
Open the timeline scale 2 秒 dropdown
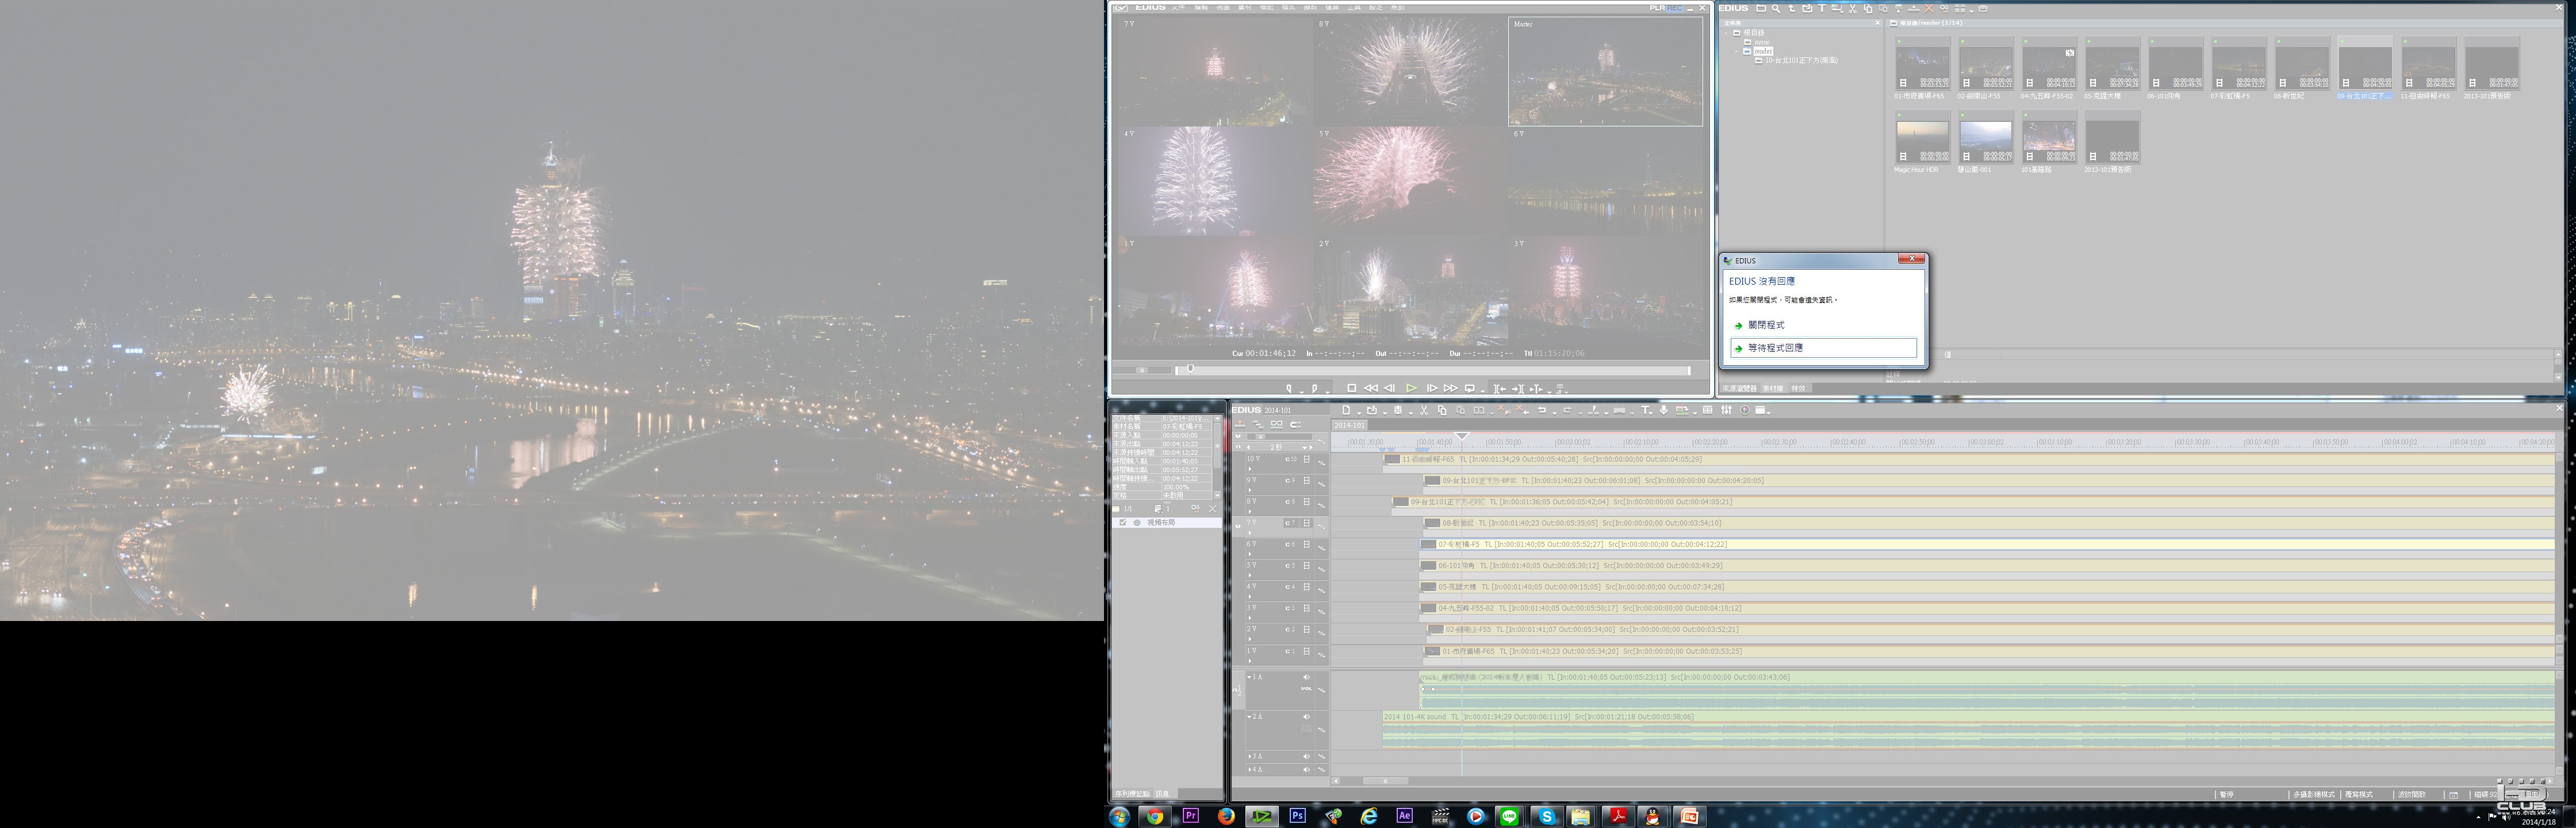[1306, 447]
